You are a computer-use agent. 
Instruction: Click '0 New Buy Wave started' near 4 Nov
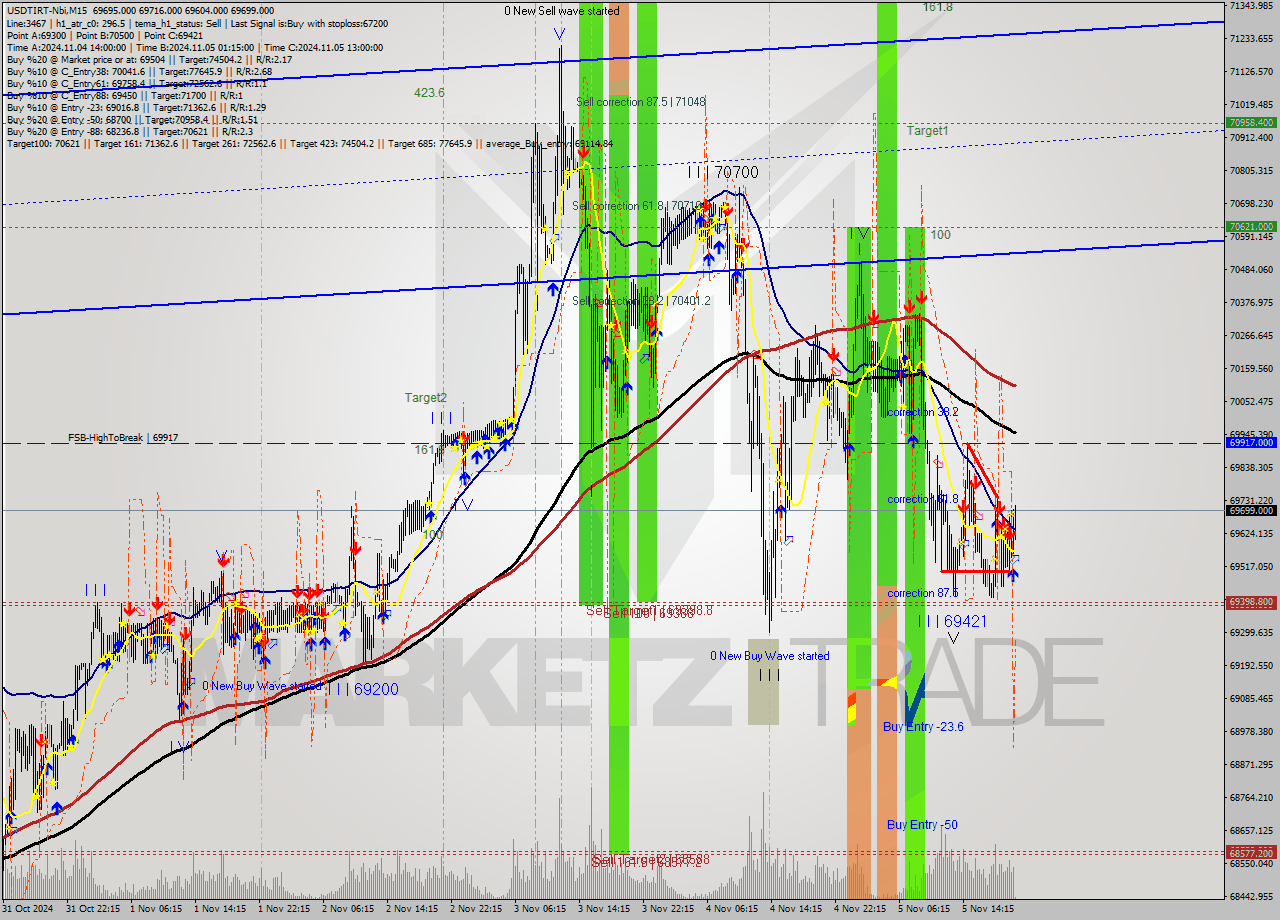[x=770, y=656]
